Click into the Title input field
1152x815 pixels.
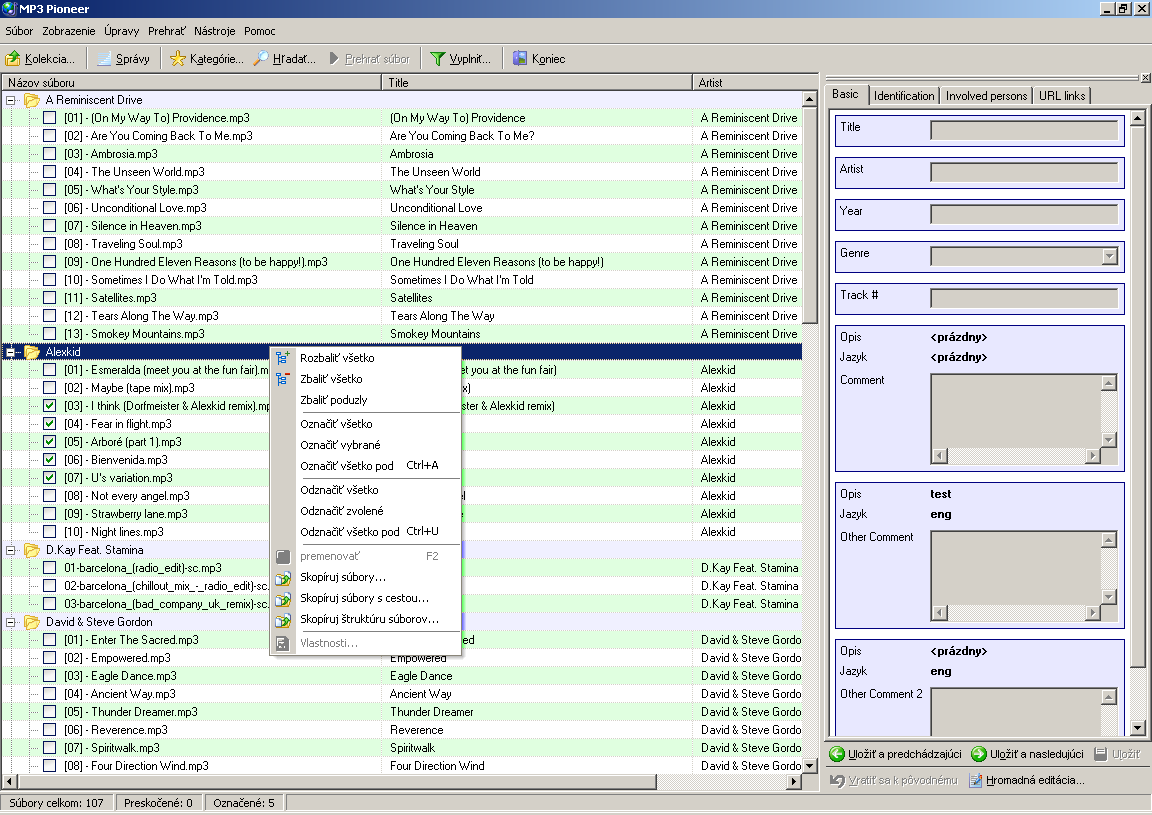1024,130
